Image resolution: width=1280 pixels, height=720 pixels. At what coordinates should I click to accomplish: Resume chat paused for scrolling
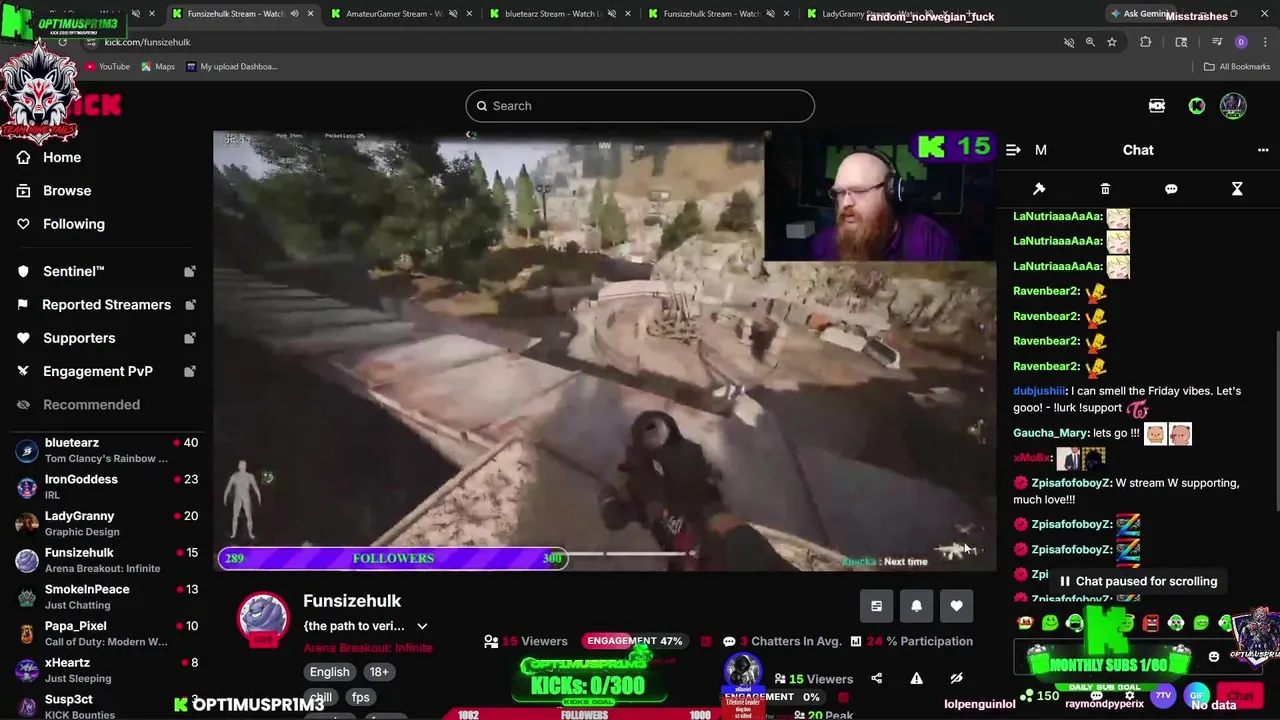point(1137,581)
